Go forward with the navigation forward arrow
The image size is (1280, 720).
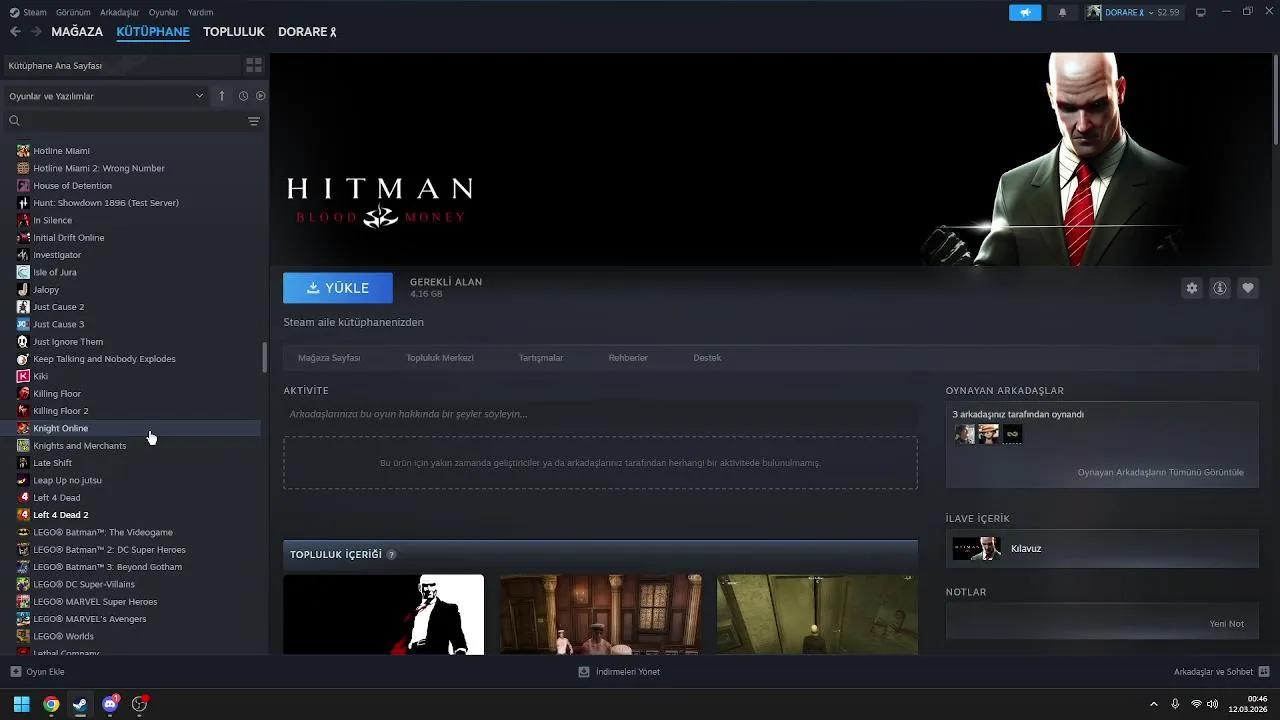click(36, 32)
